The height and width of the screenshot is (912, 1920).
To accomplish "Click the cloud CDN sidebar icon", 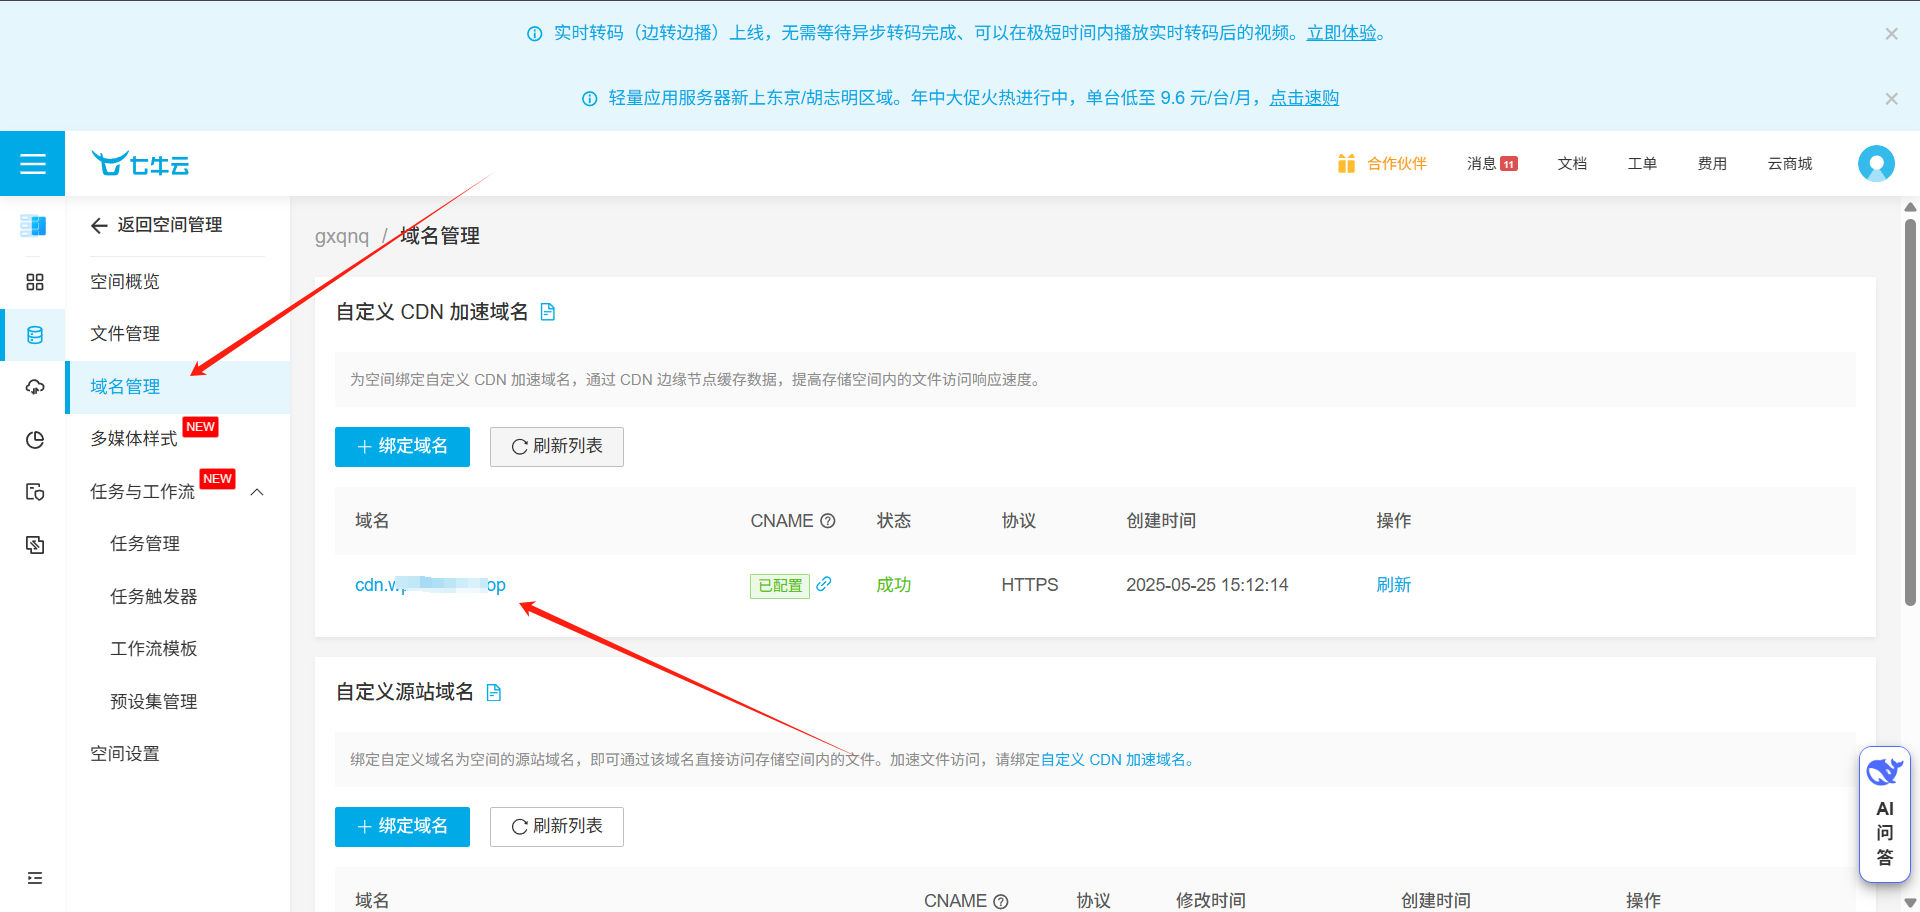I will pos(35,387).
